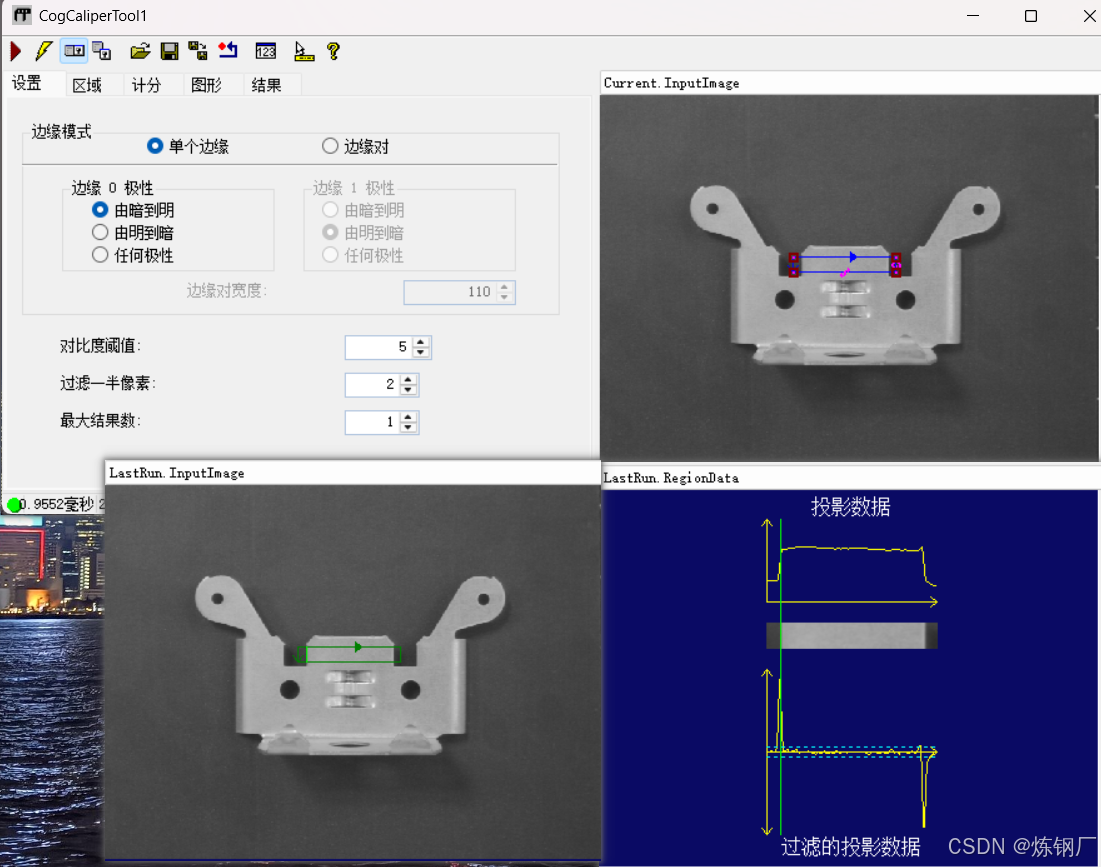This screenshot has height=867, width=1101.
Task: Show results window with the 123 icon
Action: (265, 51)
